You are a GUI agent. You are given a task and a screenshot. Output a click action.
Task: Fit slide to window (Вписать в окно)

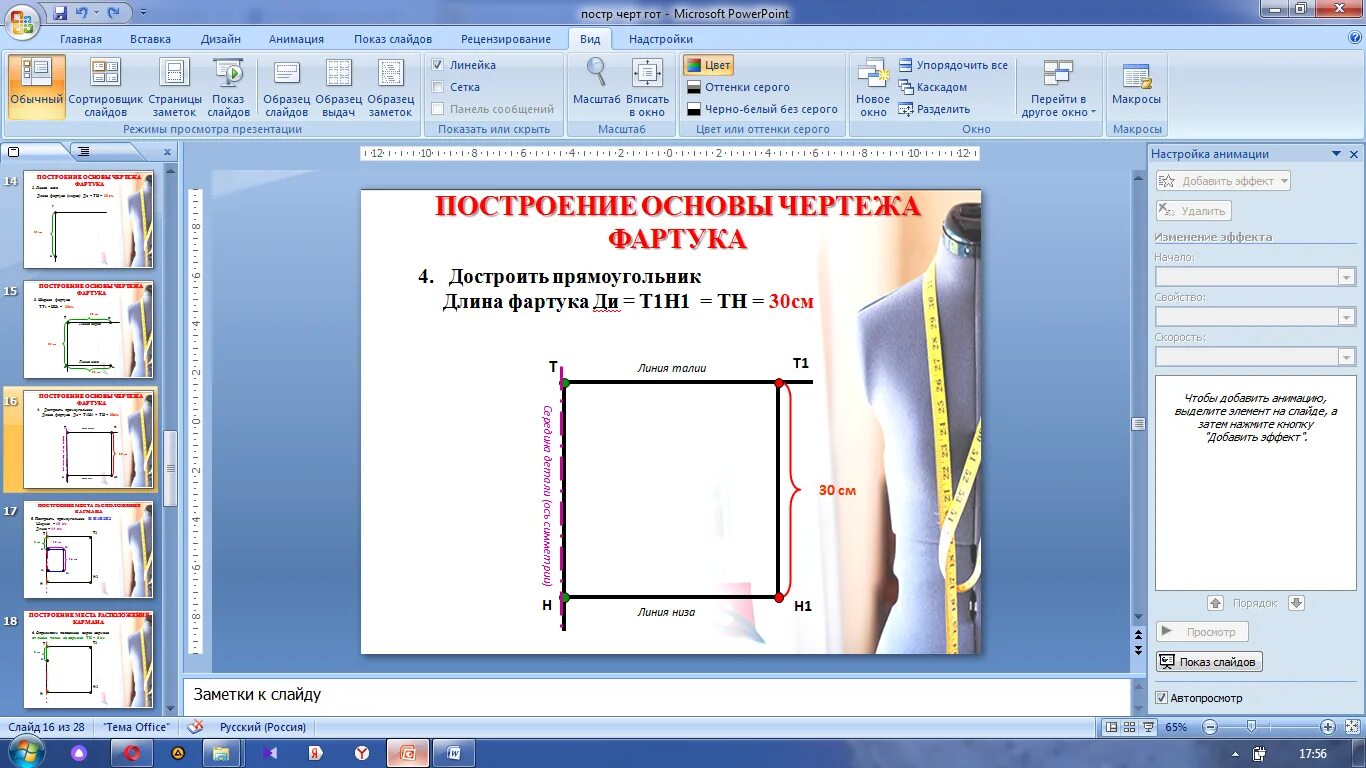(x=648, y=87)
